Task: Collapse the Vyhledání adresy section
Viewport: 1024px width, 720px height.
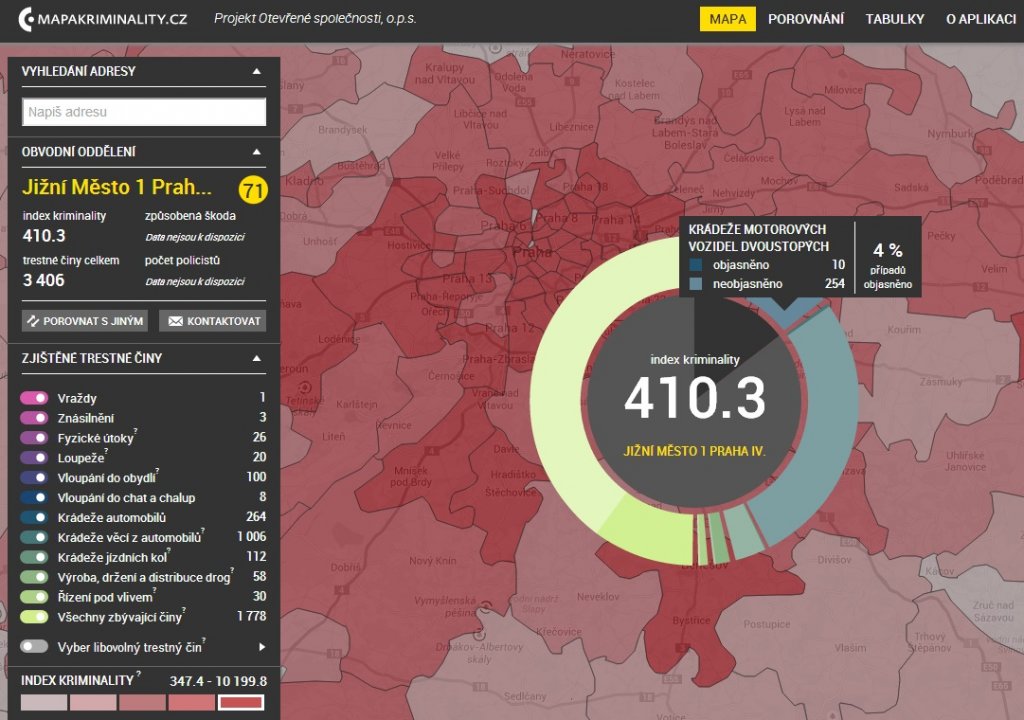Action: tap(257, 71)
